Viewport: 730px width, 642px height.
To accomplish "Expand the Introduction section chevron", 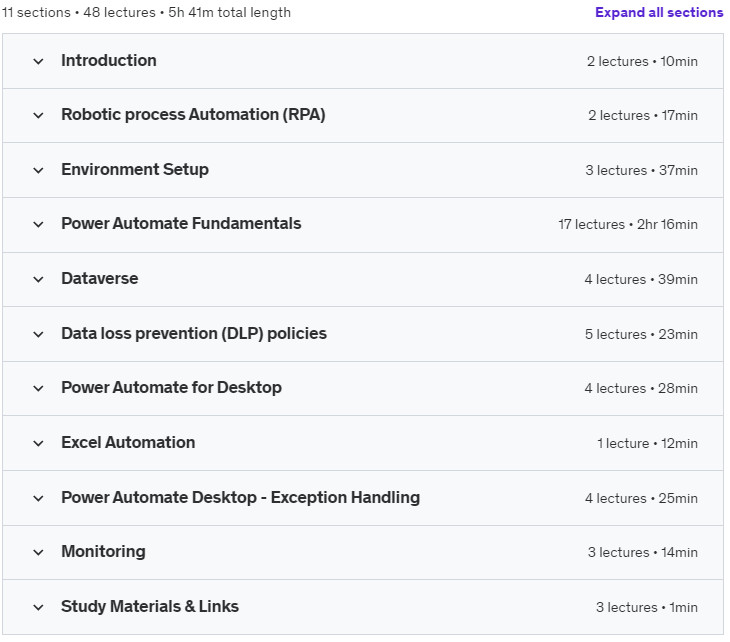I will 39,61.
